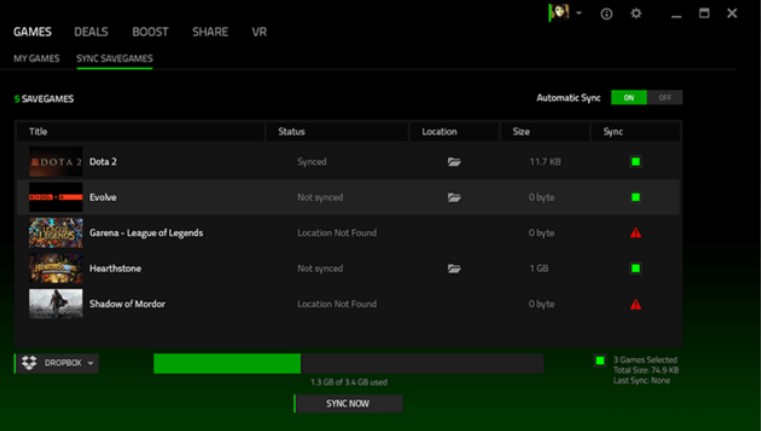Click the Evolve game thumbnail

pos(56,197)
